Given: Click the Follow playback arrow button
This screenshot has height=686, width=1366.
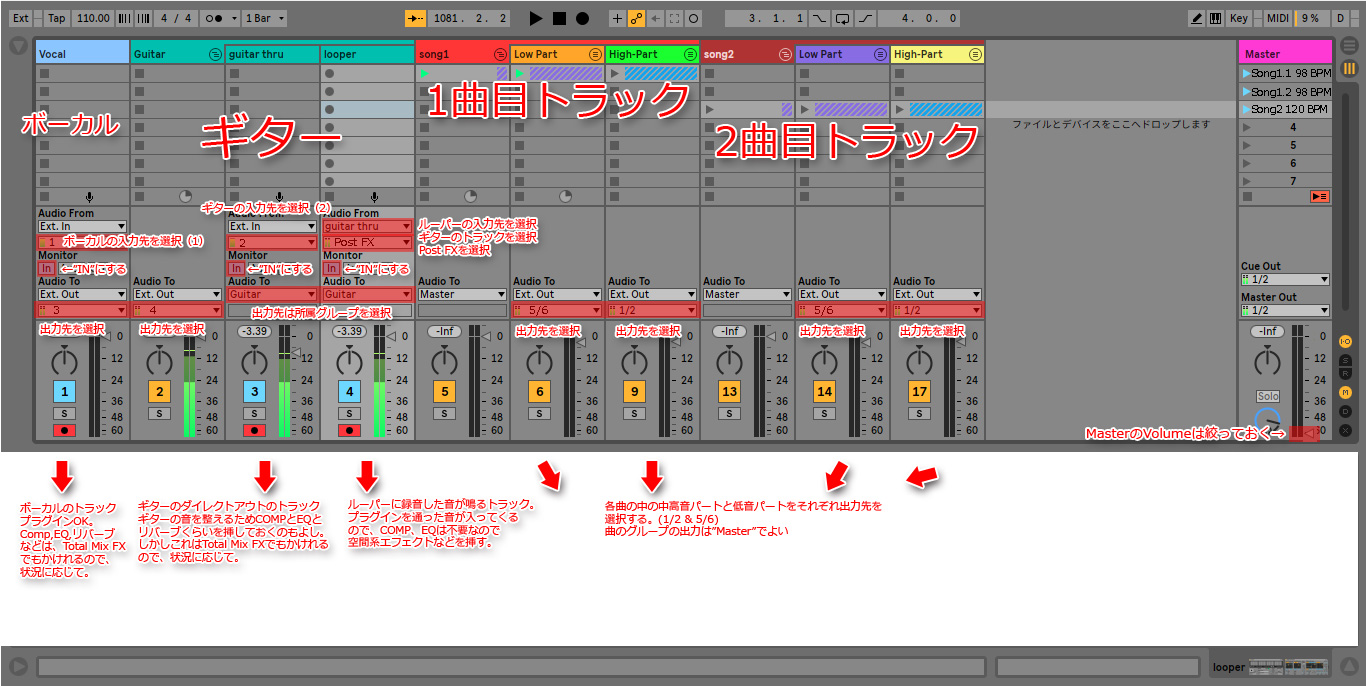Looking at the screenshot, I should pyautogui.click(x=415, y=18).
